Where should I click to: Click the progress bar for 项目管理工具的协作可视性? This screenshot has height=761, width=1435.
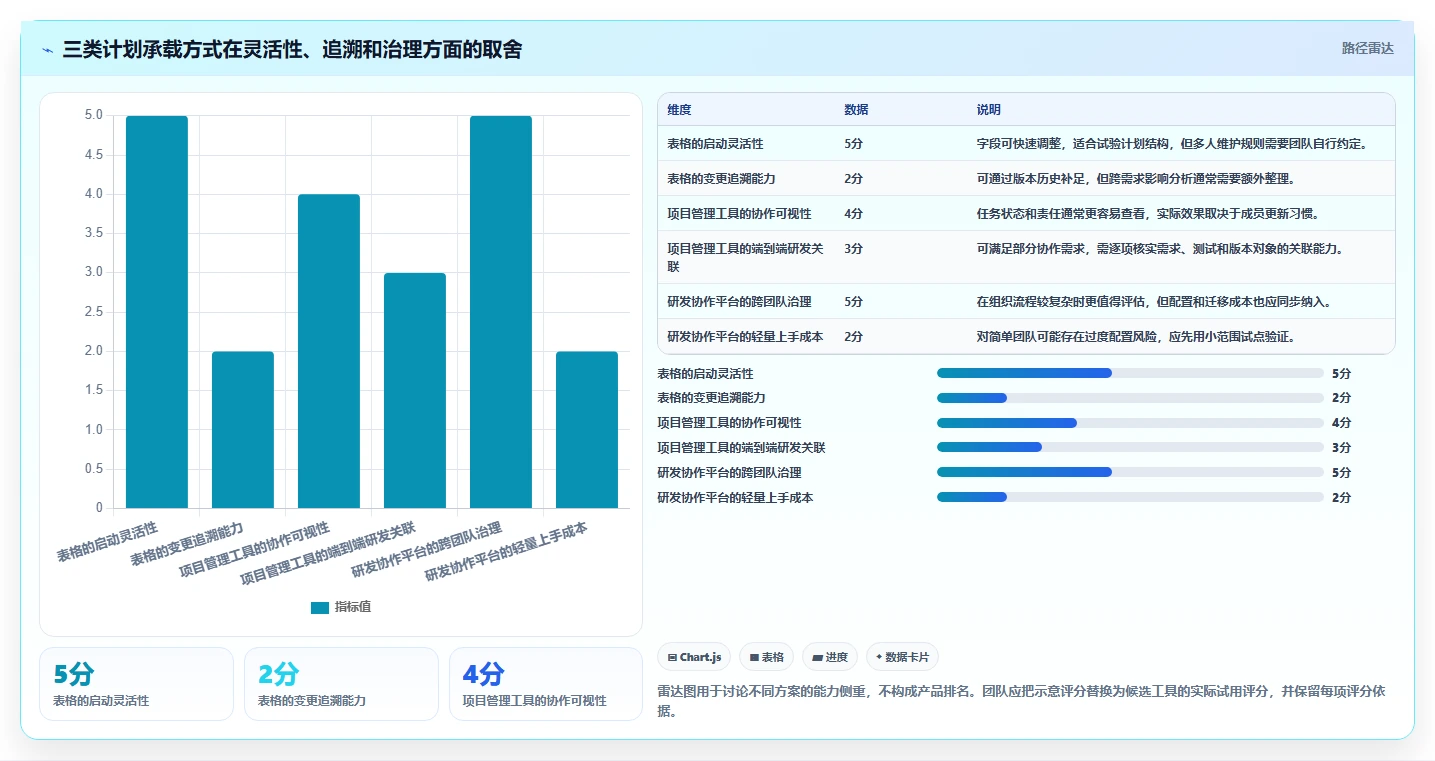click(1130, 423)
